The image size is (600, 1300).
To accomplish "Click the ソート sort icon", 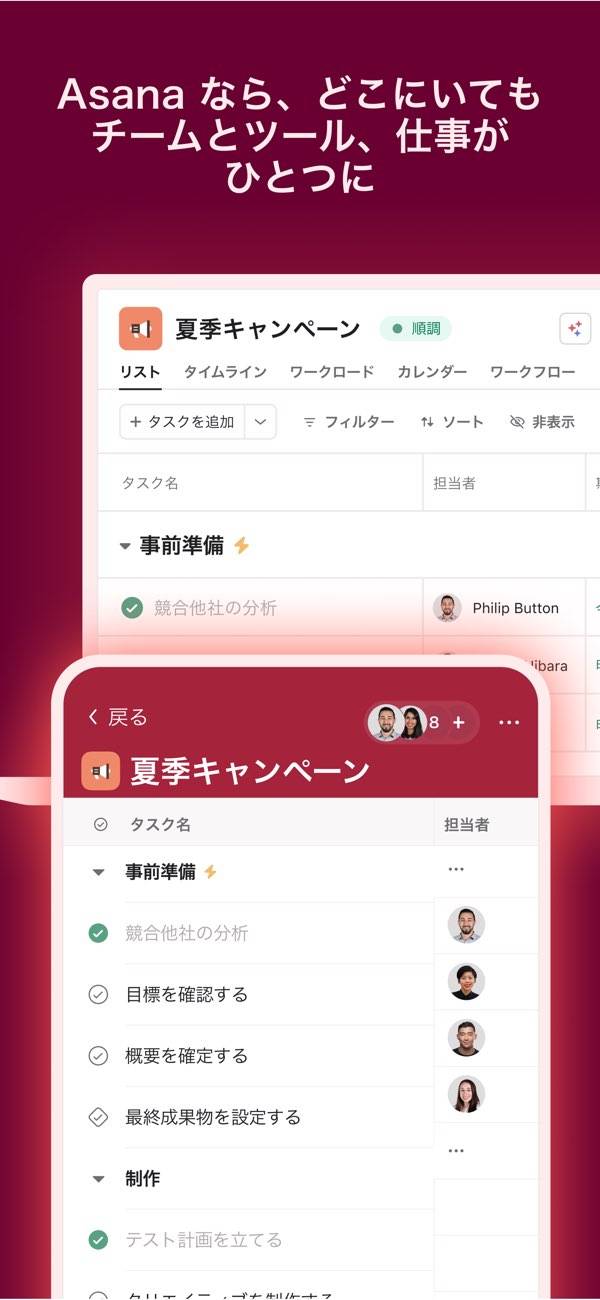I will tap(427, 422).
